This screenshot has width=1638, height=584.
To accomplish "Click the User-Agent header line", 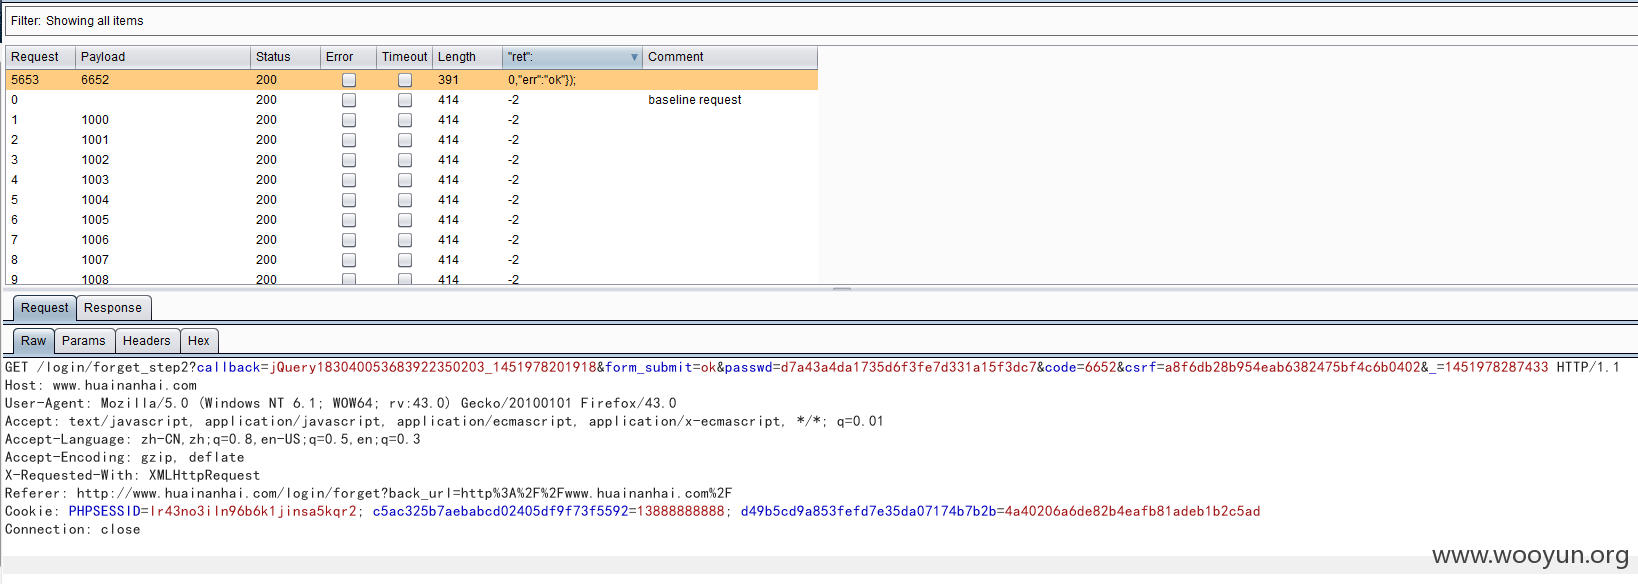I will [341, 403].
